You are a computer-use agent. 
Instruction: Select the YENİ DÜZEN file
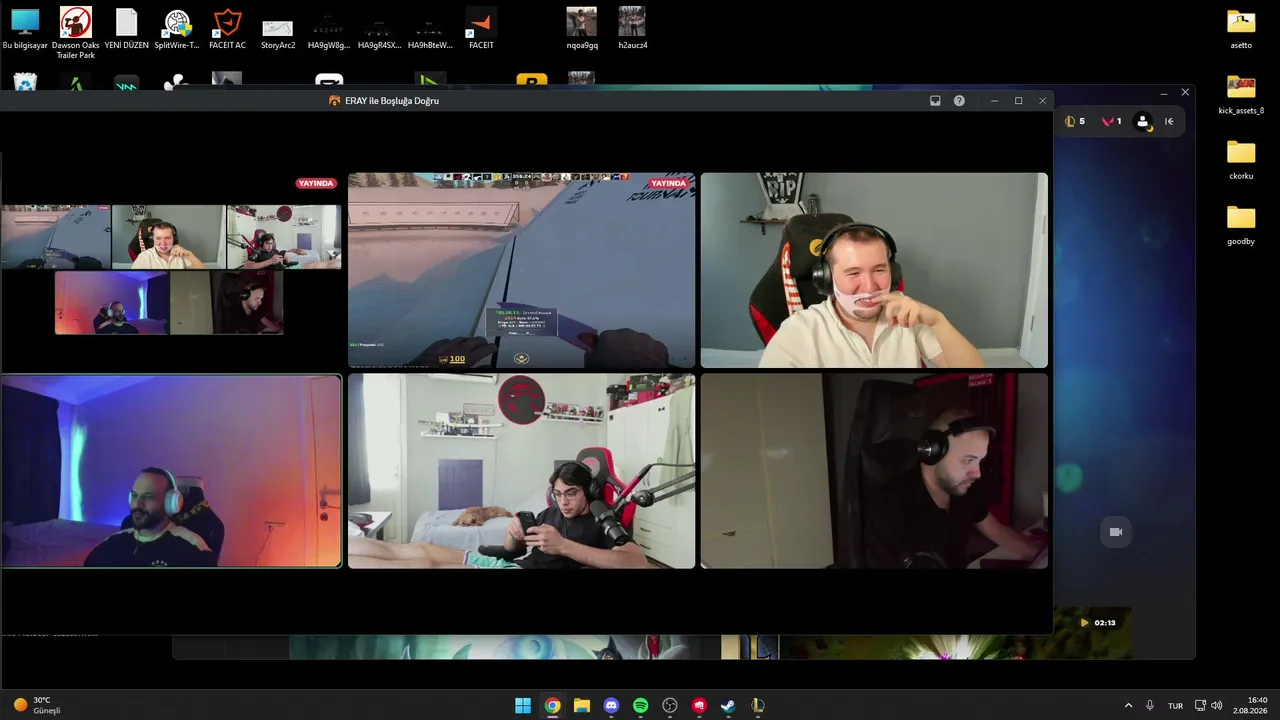click(126, 29)
